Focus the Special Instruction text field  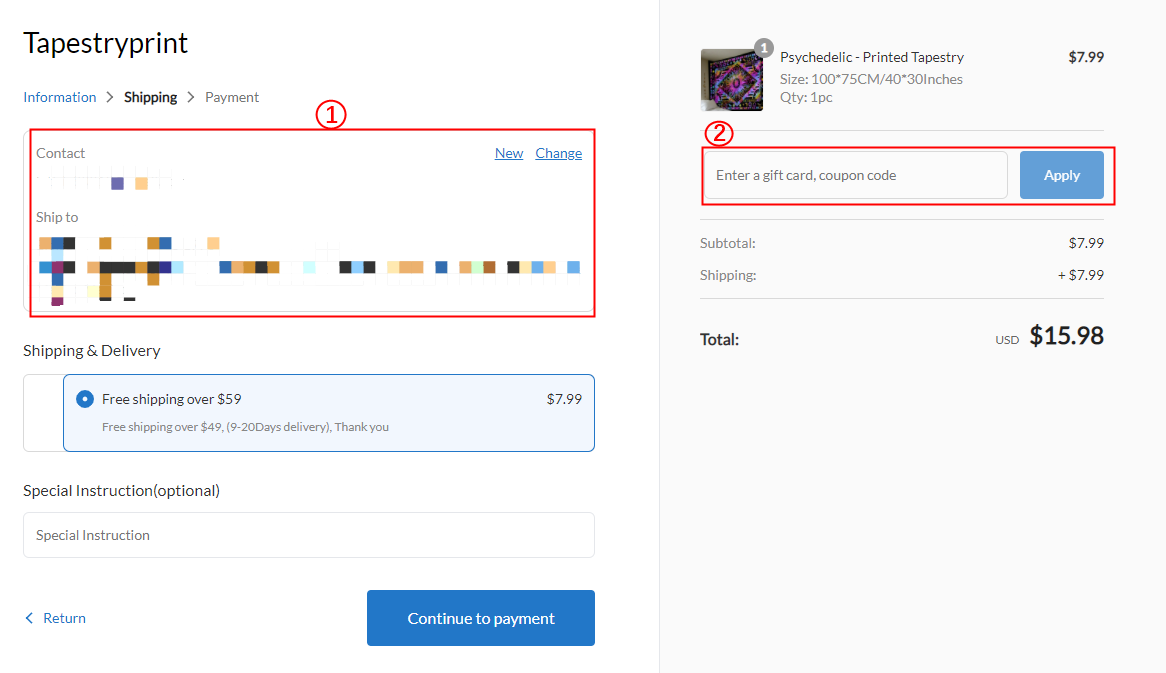(x=309, y=535)
